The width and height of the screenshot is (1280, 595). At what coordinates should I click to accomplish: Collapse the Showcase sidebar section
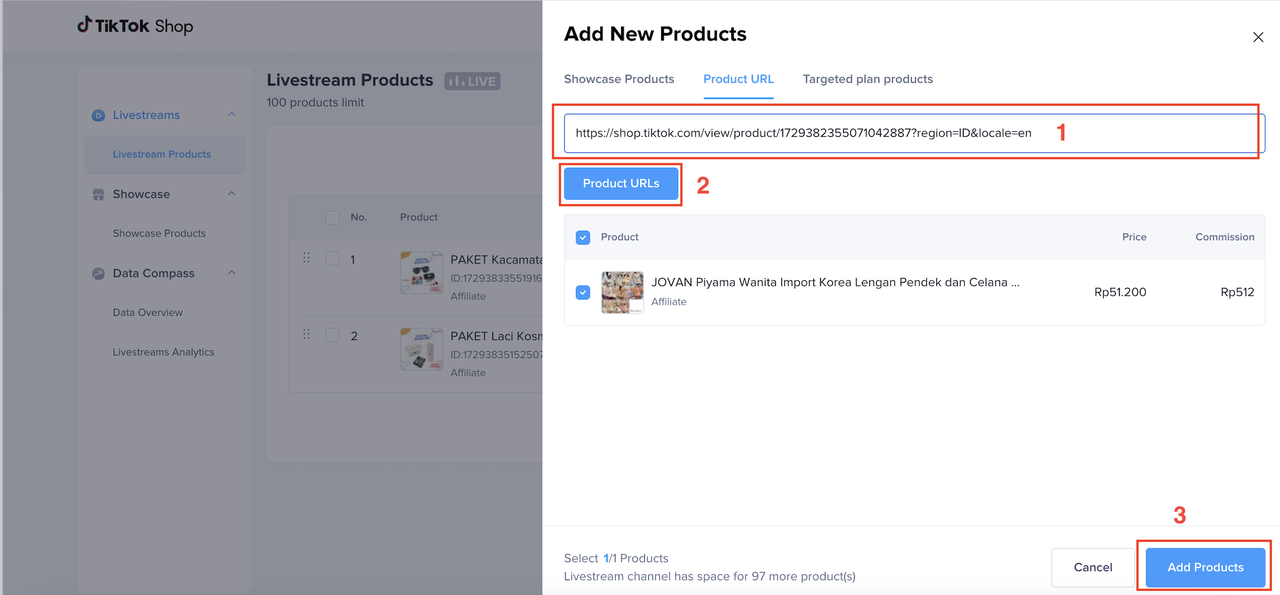[x=231, y=193]
